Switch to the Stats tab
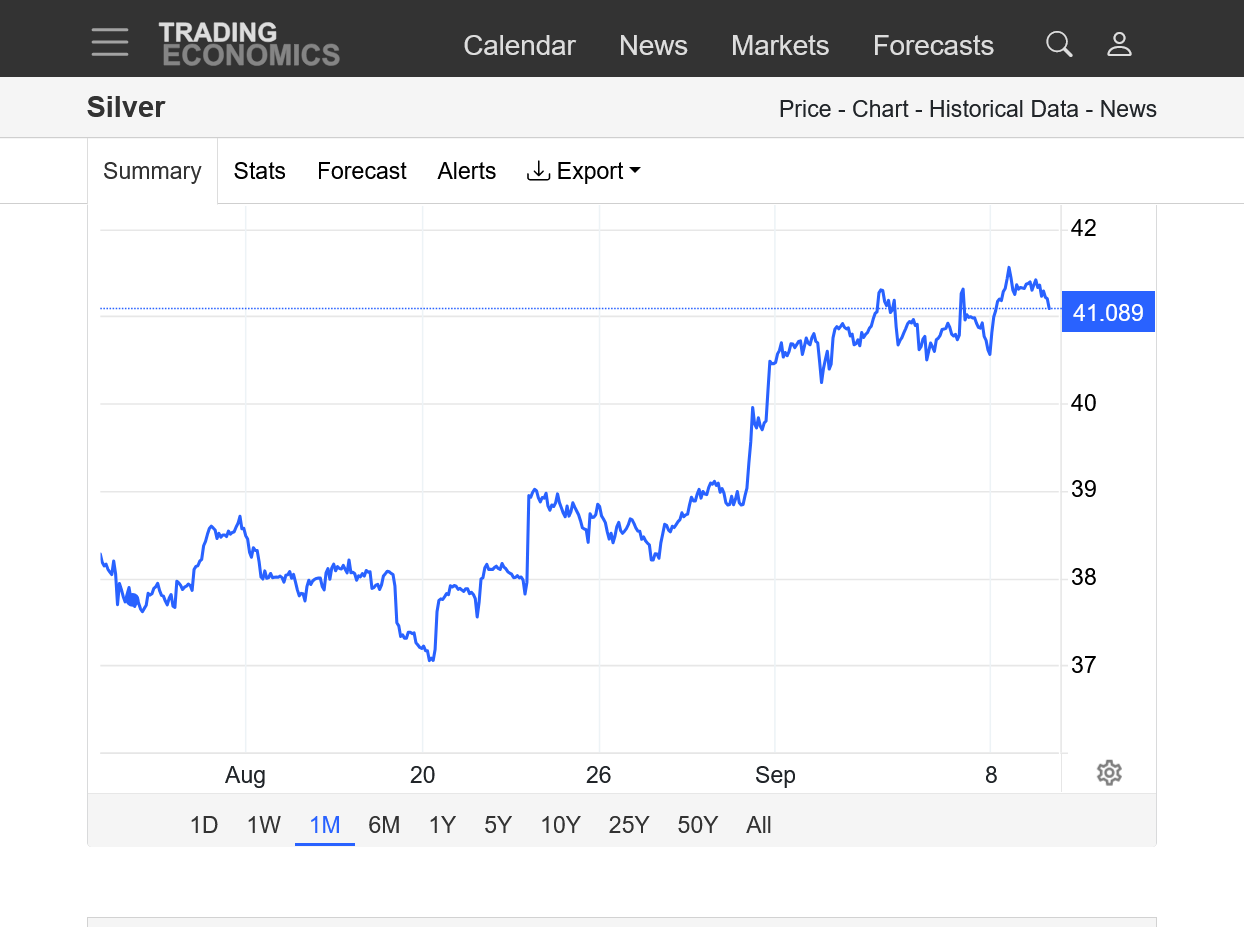1244x927 pixels. coord(260,171)
